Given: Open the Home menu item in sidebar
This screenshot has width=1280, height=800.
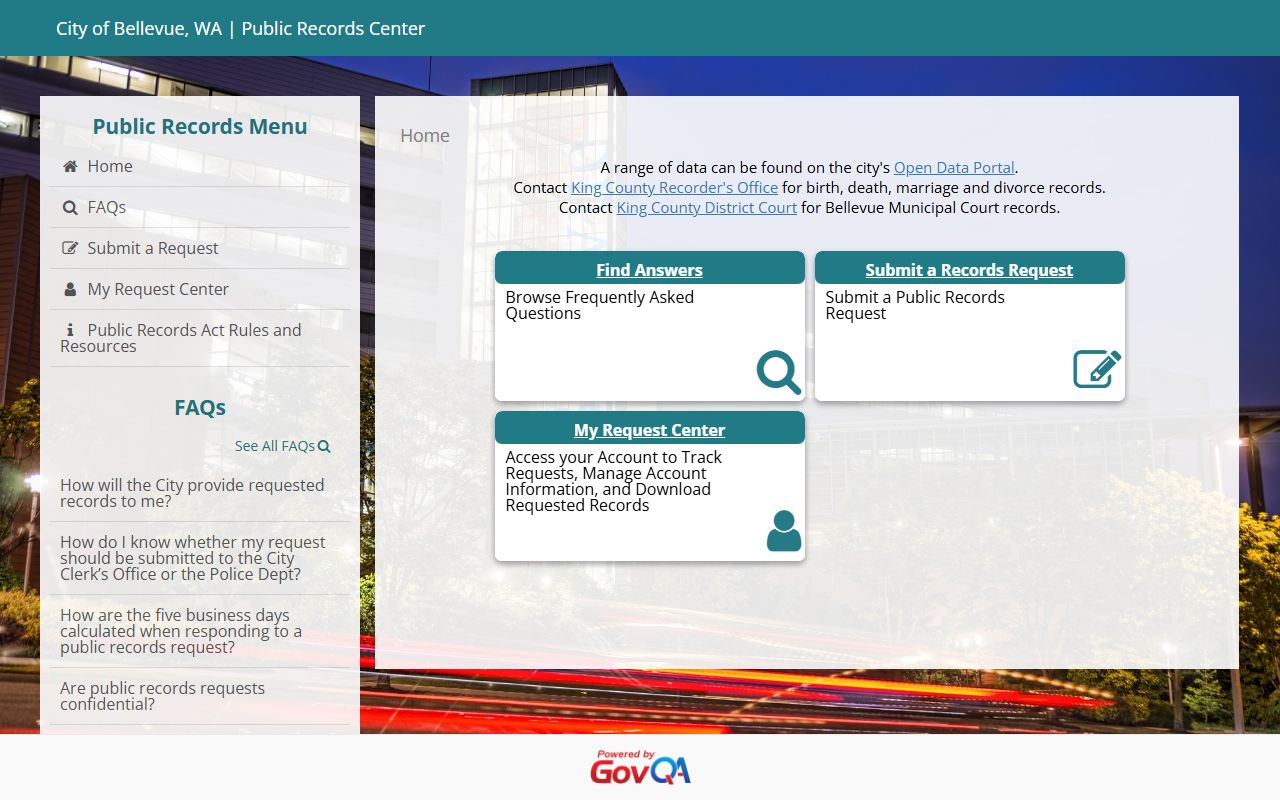Looking at the screenshot, I should (110, 166).
